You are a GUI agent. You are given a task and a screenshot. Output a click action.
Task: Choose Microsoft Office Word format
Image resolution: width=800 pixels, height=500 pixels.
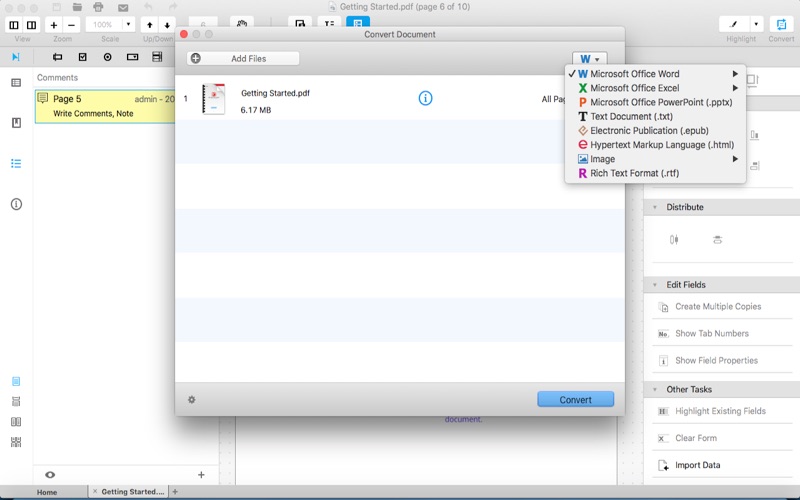click(655, 74)
